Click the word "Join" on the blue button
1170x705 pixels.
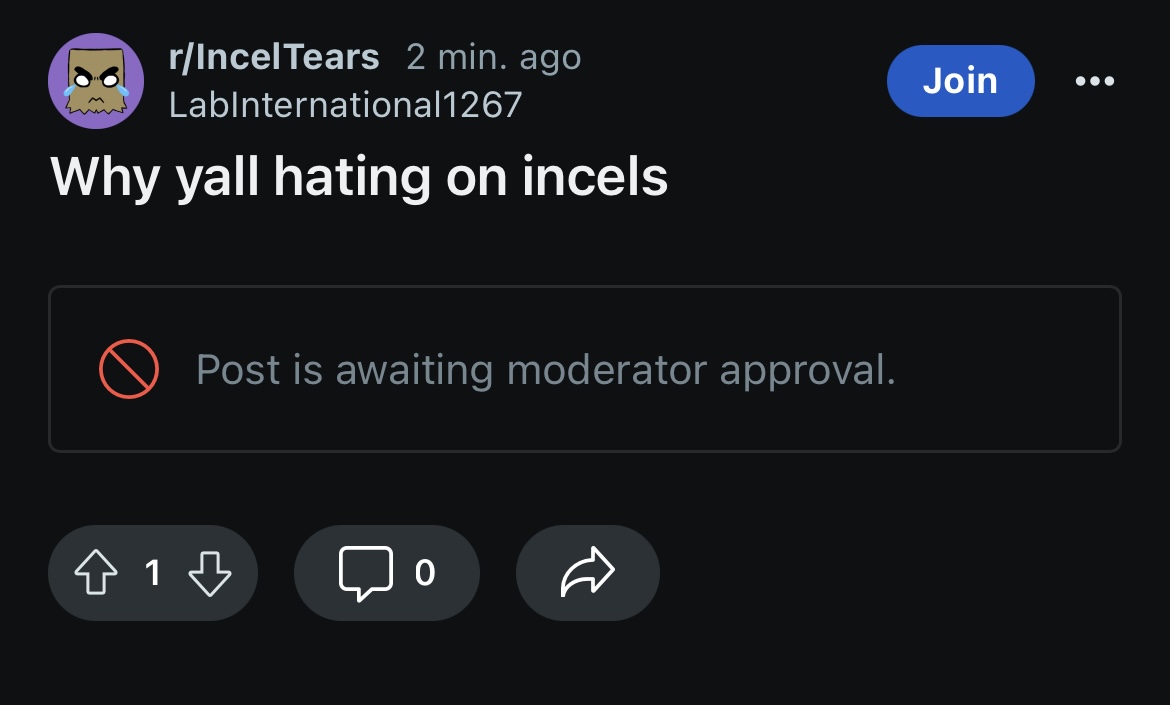(960, 81)
